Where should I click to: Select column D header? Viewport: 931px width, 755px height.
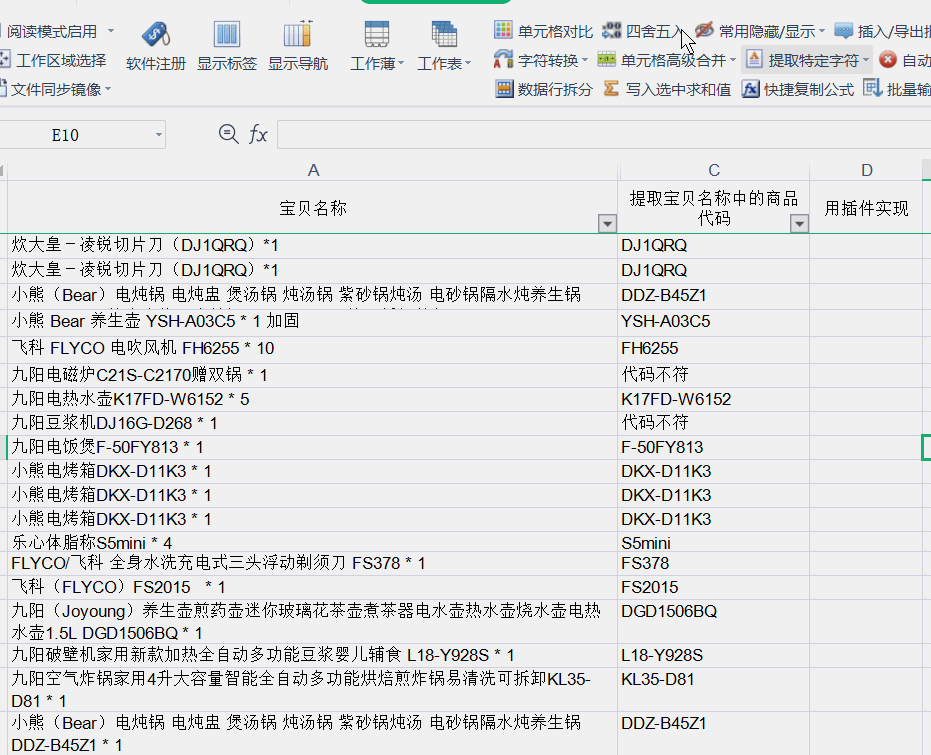coord(866,170)
